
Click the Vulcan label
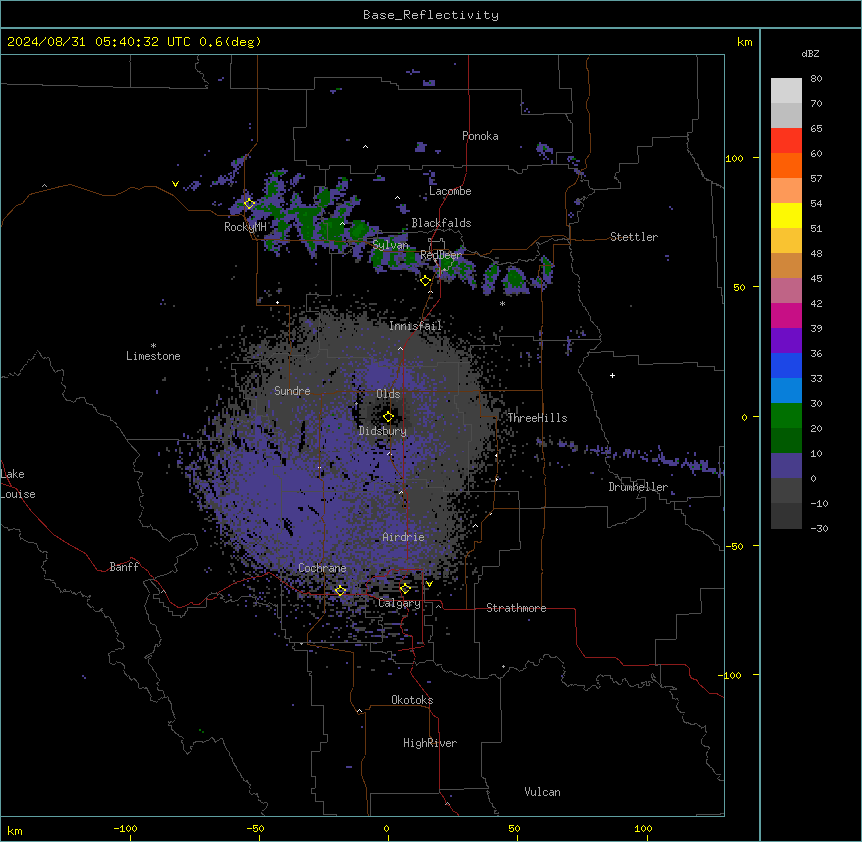[x=543, y=792]
